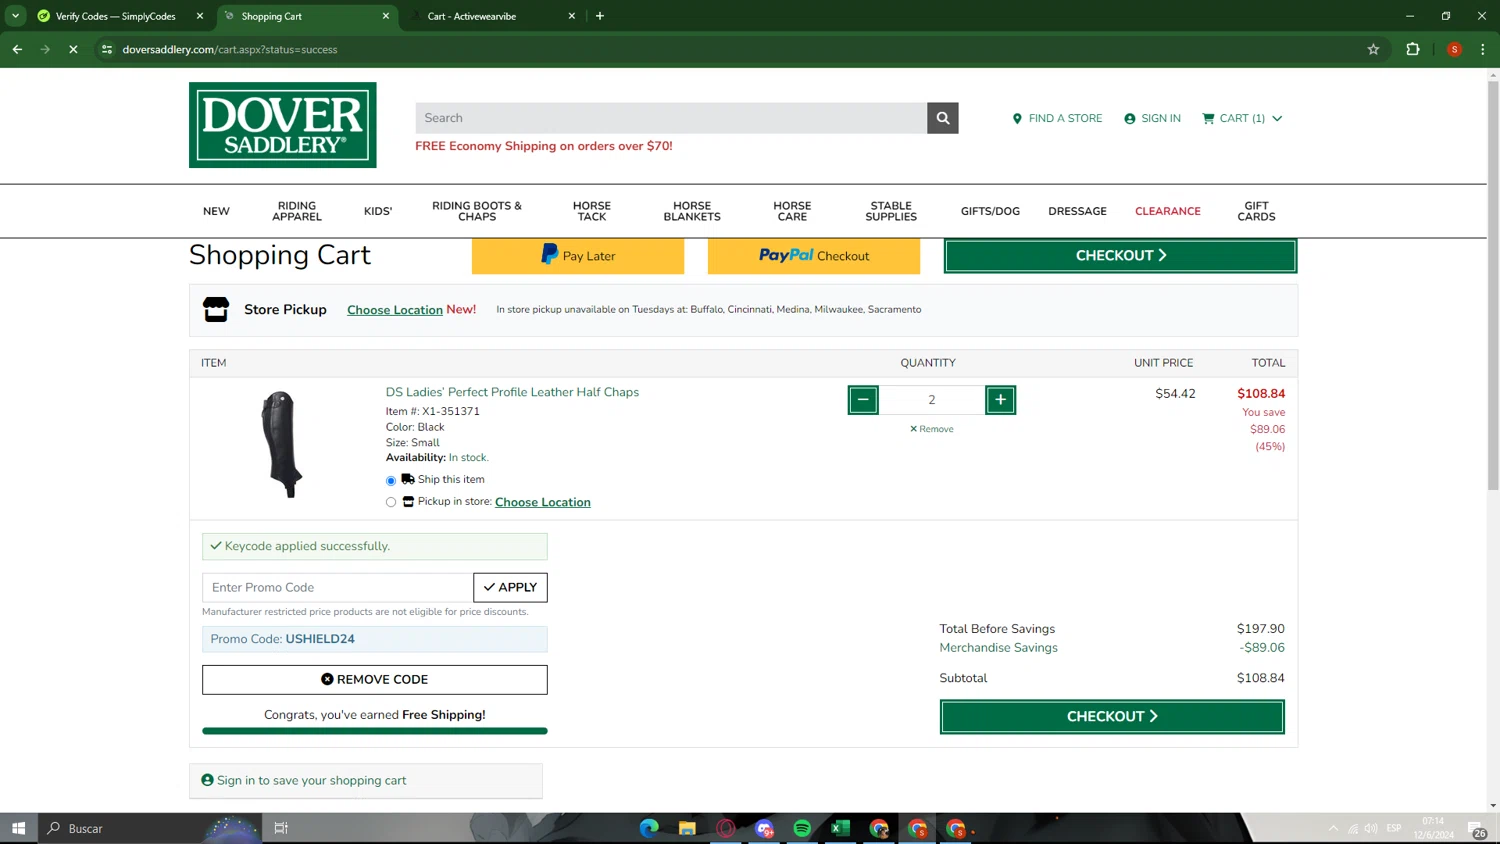Viewport: 1500px width, 844px height.
Task: Show hidden system tray icons
Action: (x=1333, y=828)
